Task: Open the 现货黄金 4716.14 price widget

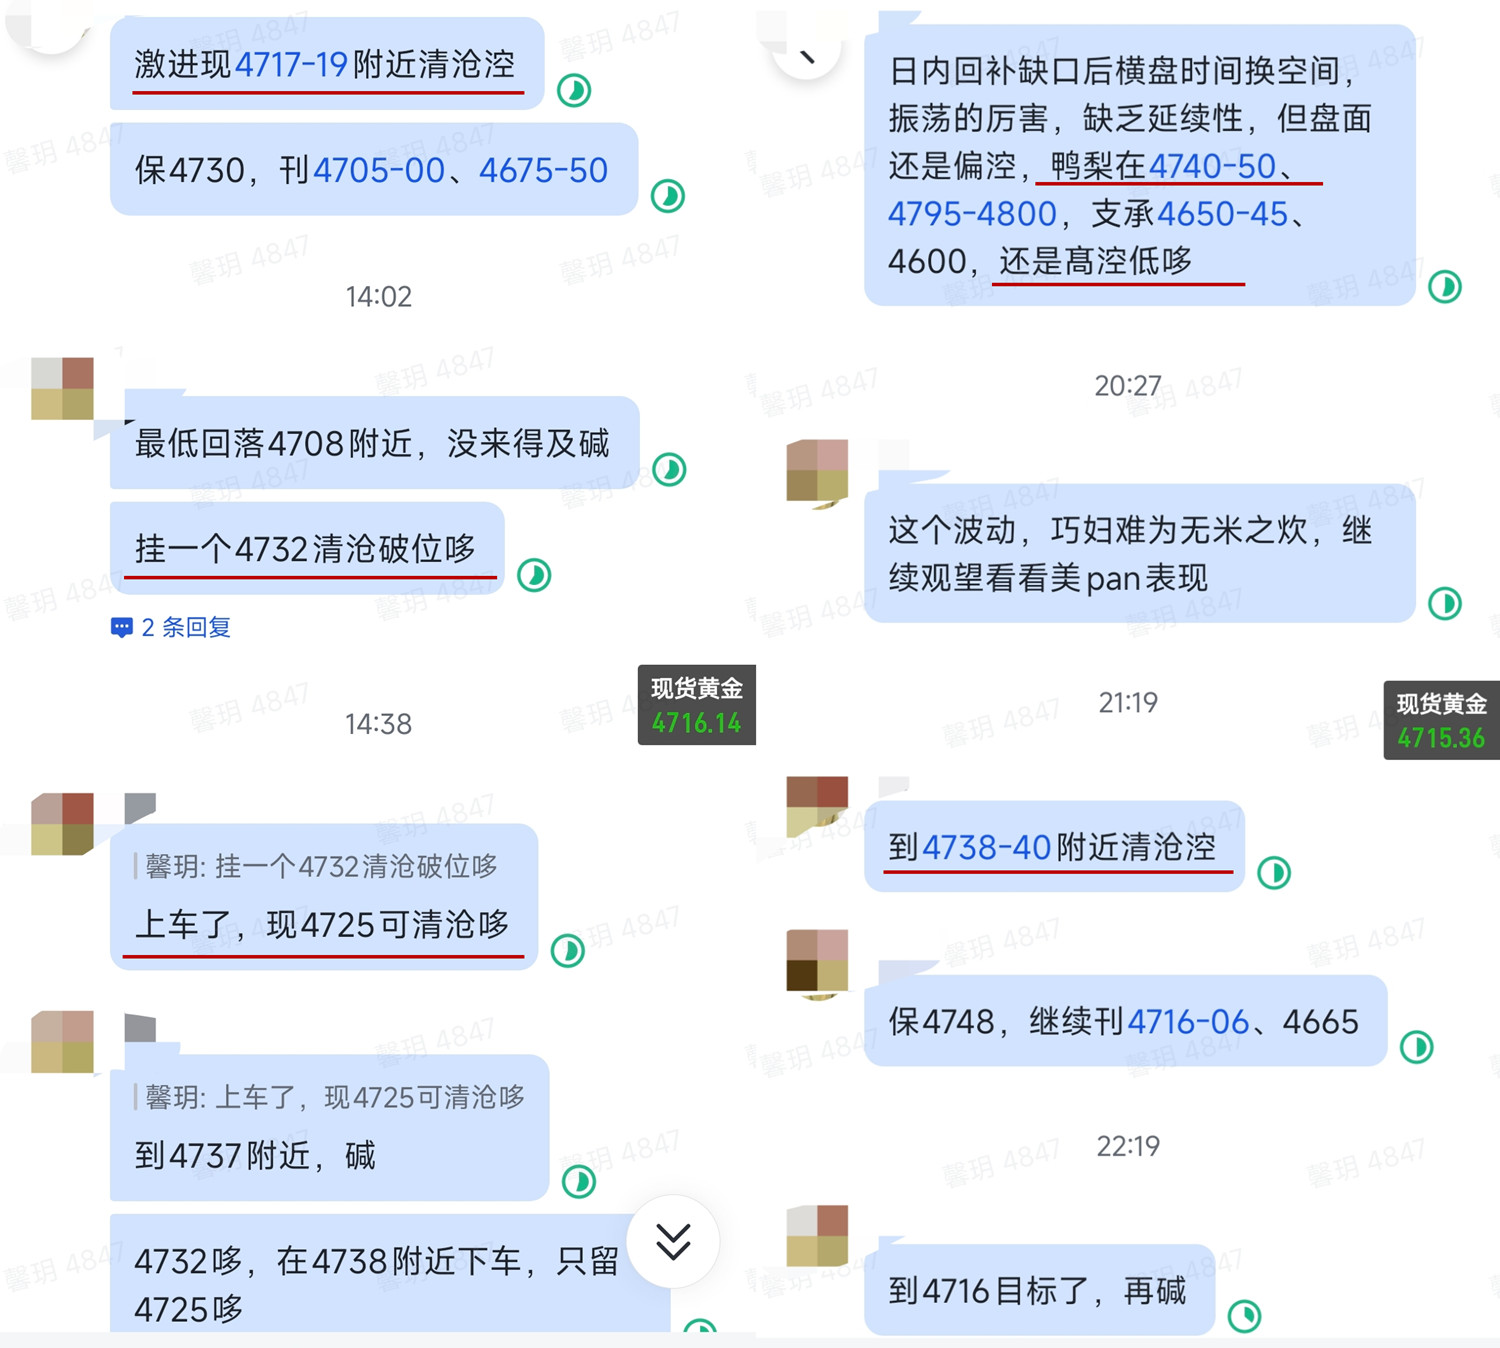Action: 697,705
